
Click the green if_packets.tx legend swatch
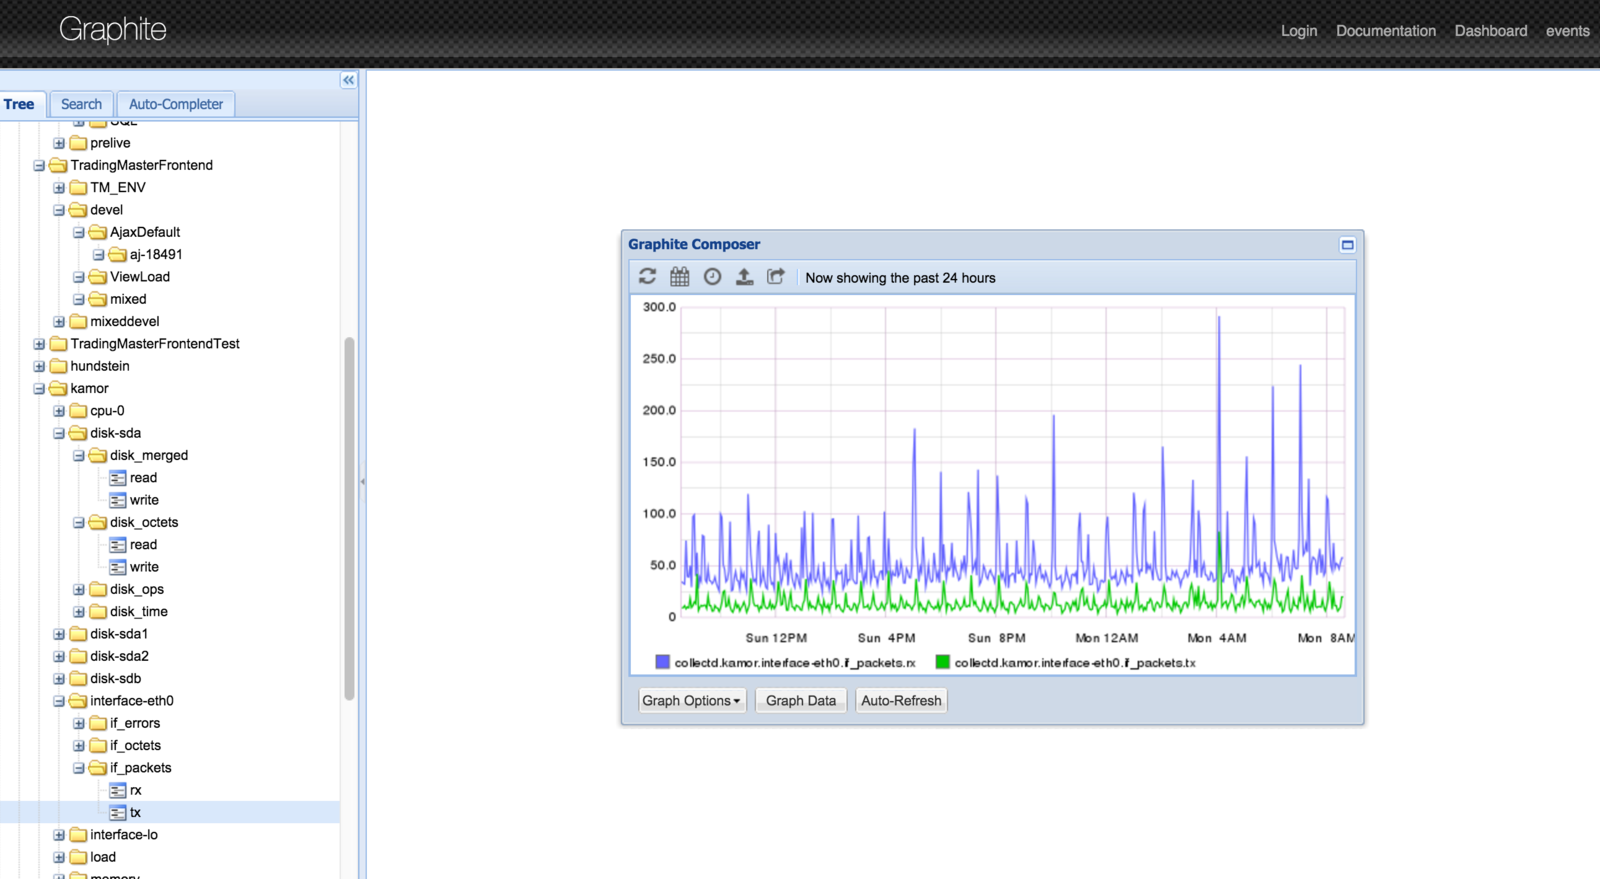[x=942, y=662]
